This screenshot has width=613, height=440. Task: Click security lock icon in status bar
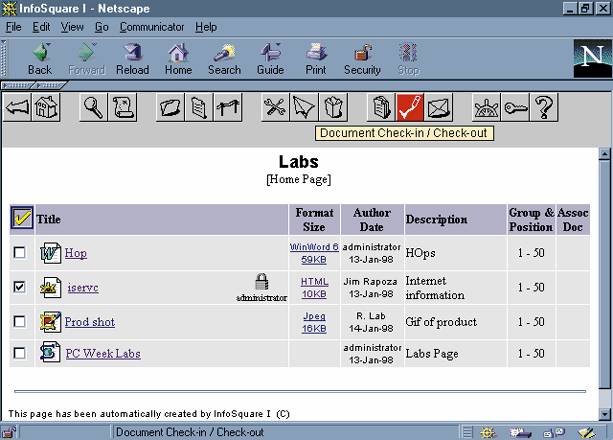[9, 433]
